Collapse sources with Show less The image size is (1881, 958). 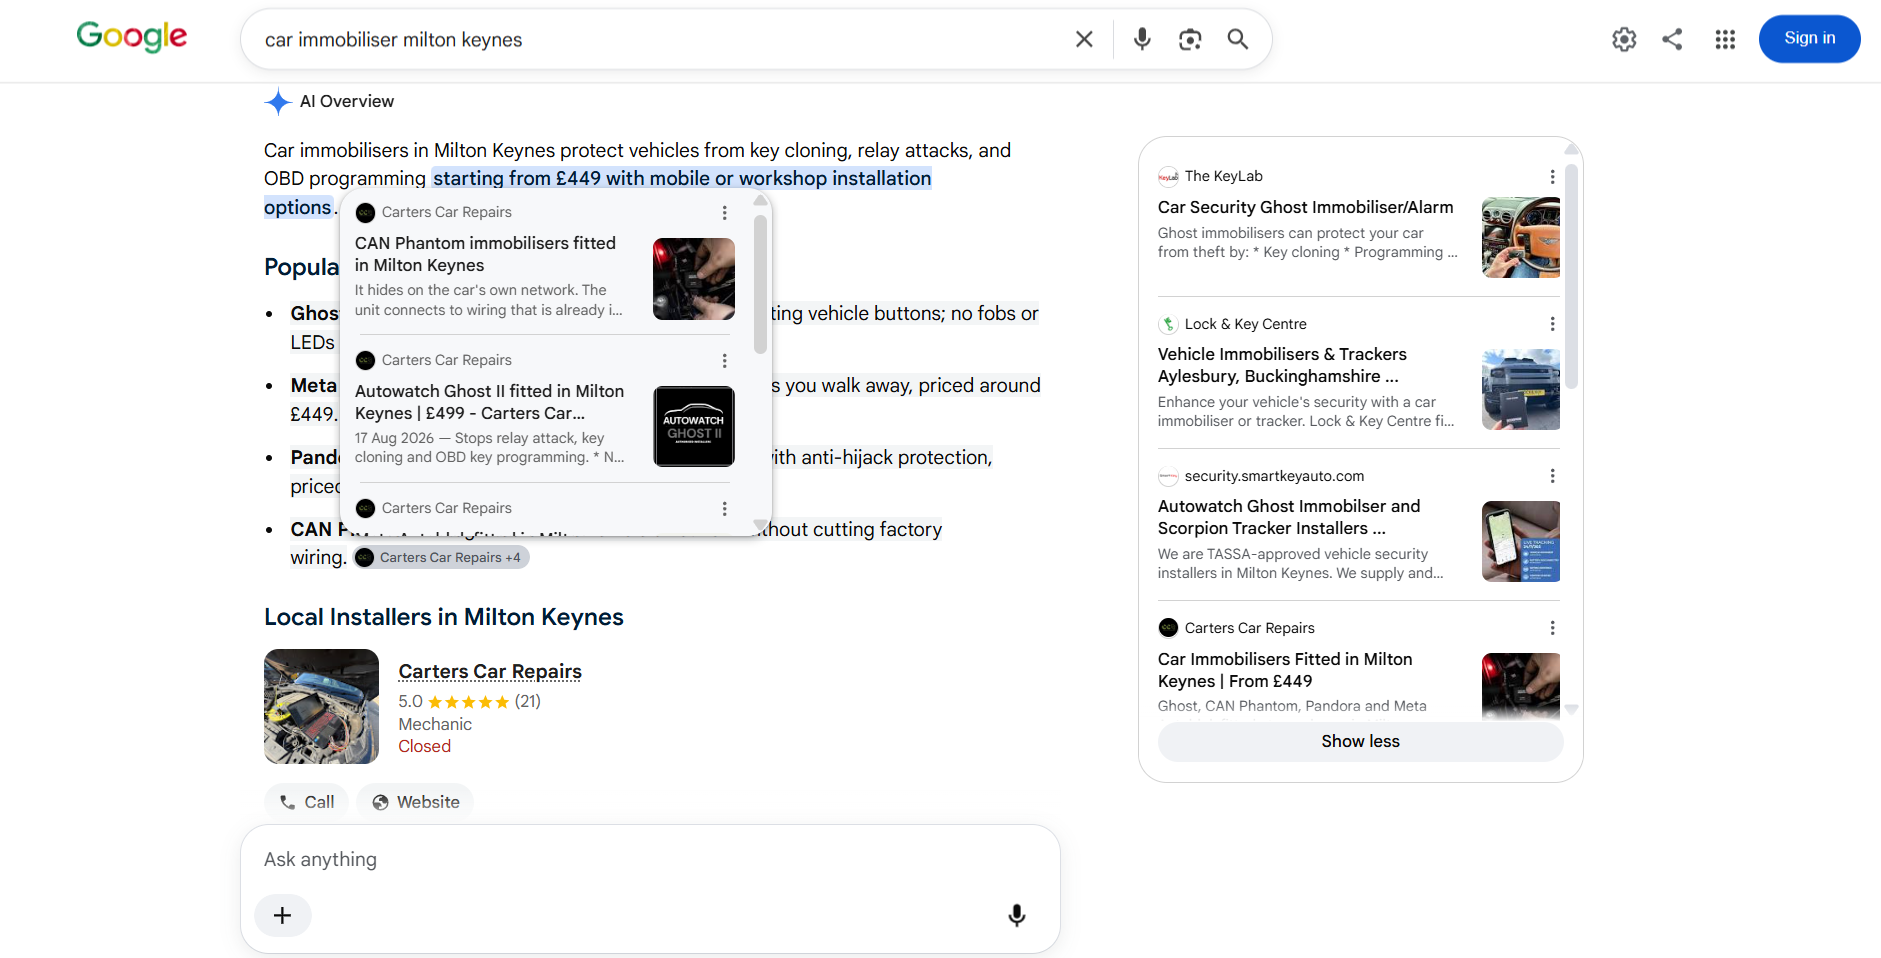click(1360, 741)
